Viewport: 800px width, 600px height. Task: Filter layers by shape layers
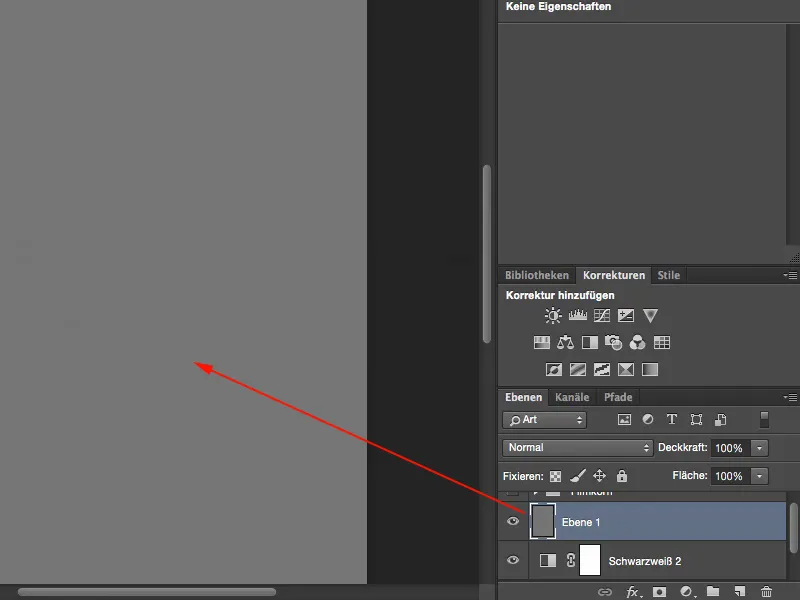(696, 420)
